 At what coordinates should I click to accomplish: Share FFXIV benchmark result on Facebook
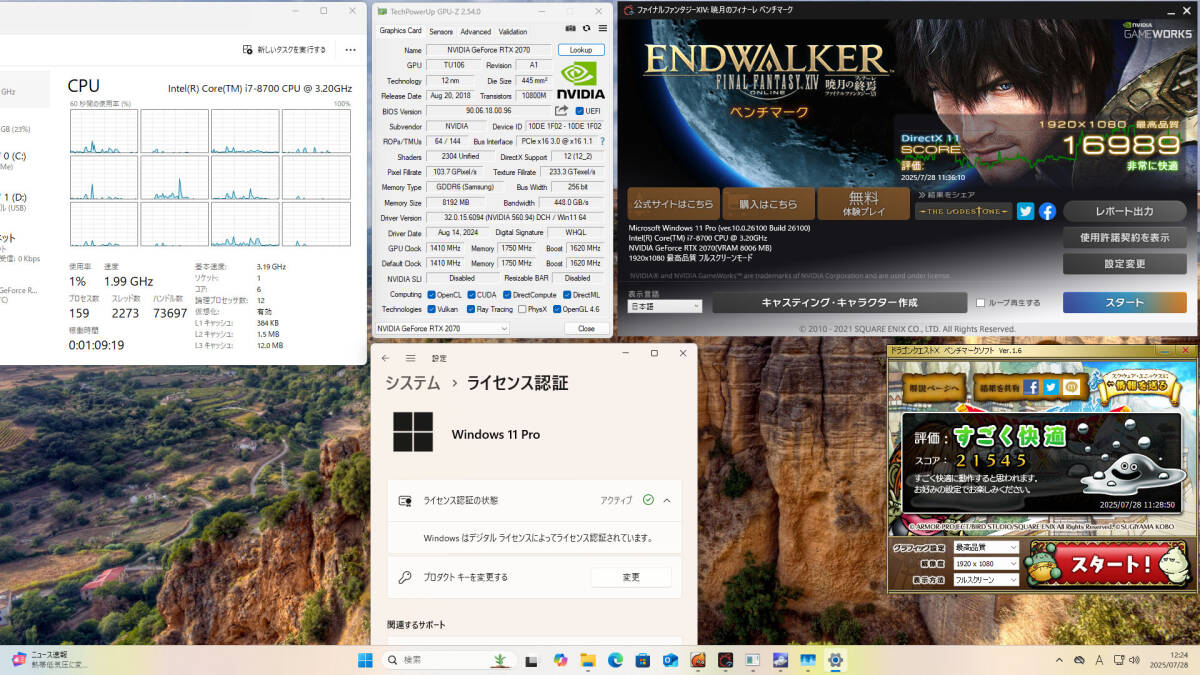(x=1047, y=211)
